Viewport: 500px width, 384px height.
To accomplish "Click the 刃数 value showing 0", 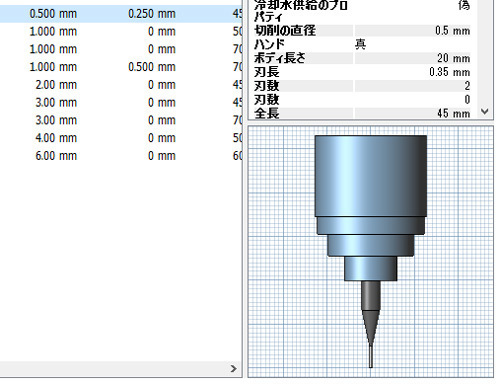I will (x=412, y=99).
